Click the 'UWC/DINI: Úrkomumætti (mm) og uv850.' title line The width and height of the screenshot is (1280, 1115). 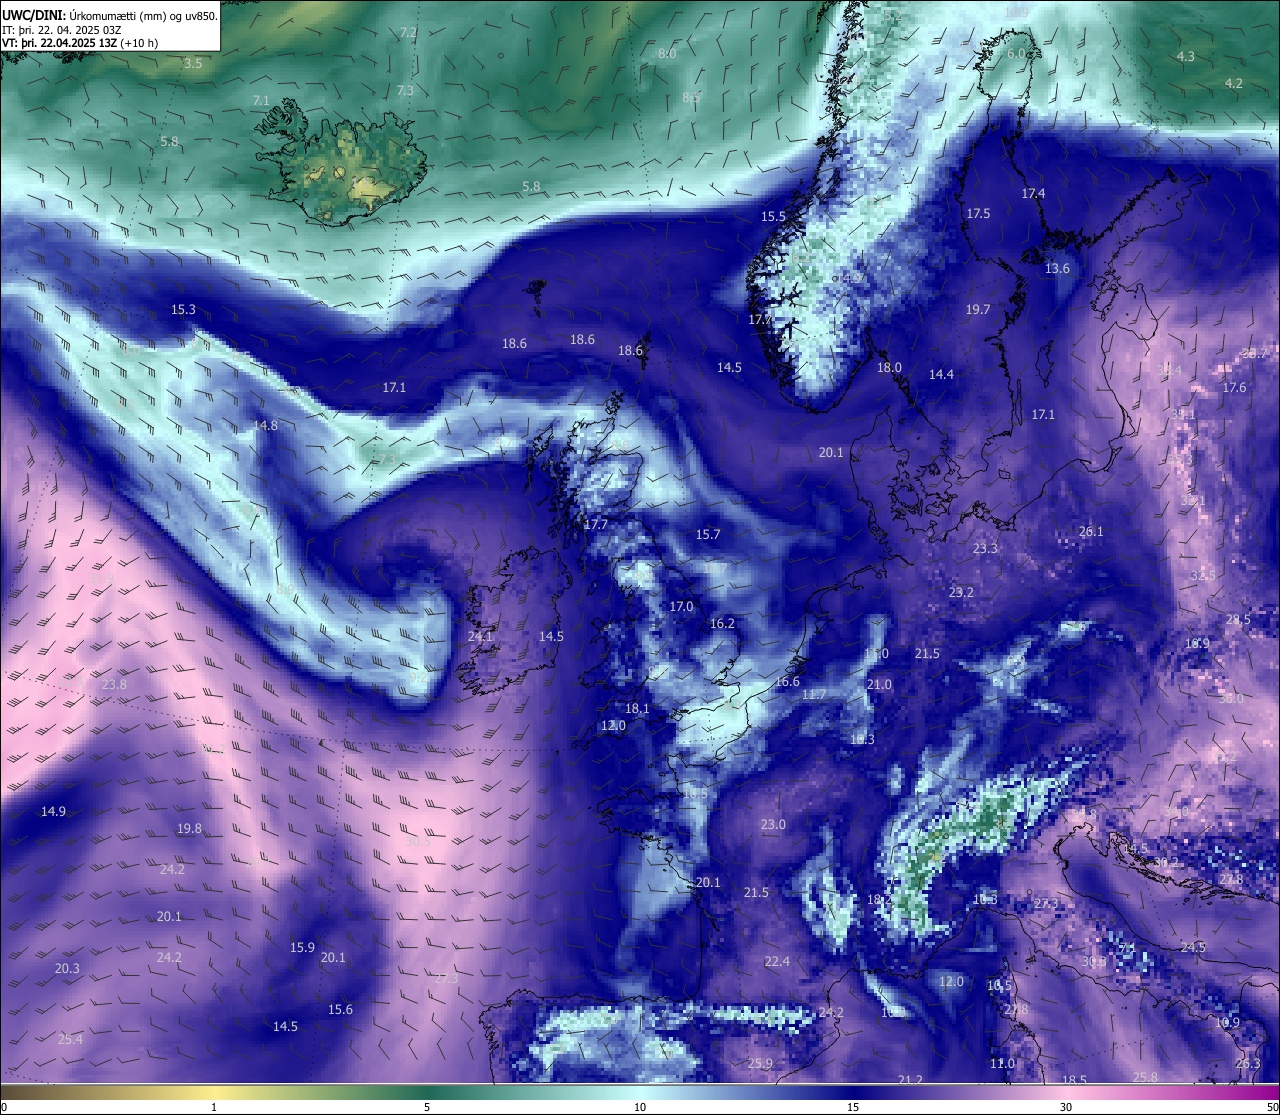pos(109,15)
